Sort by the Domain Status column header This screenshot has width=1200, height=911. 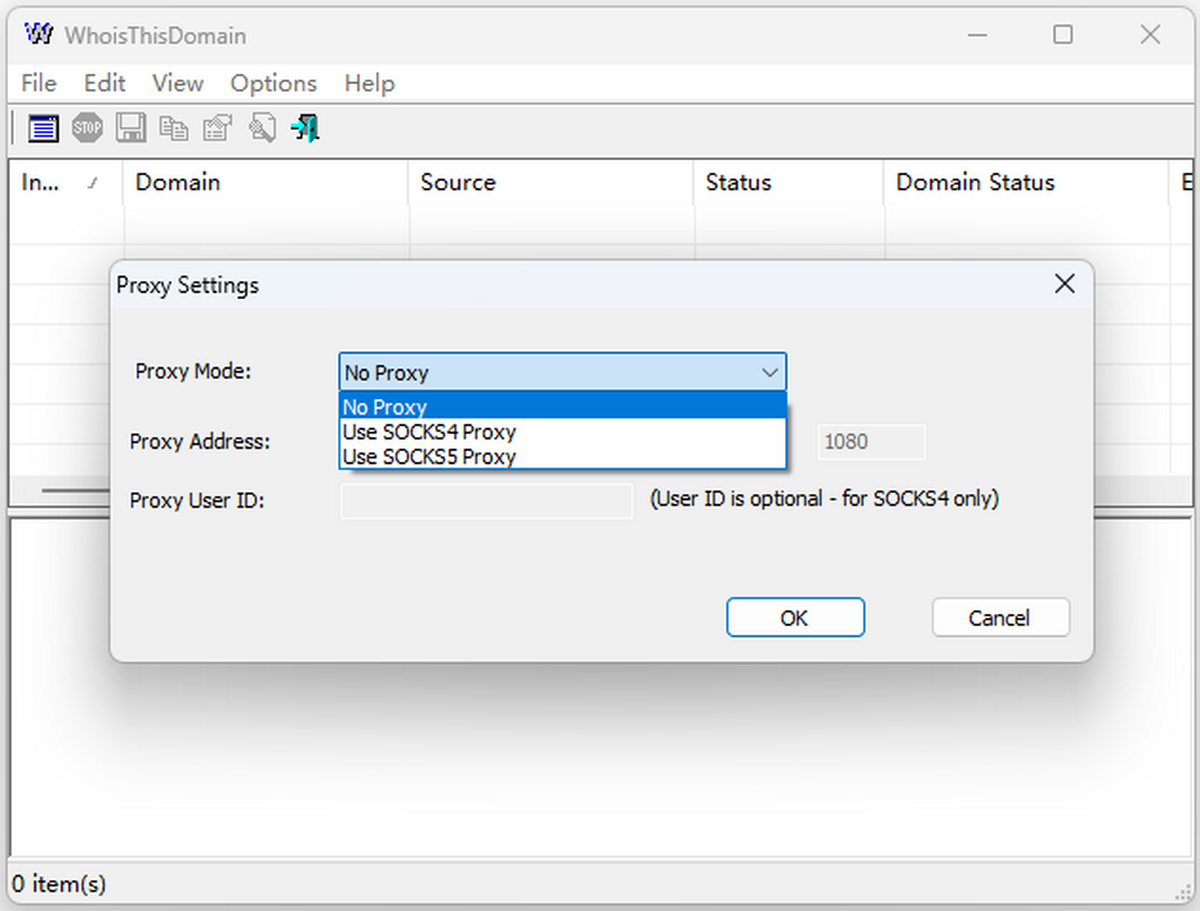pos(1026,183)
